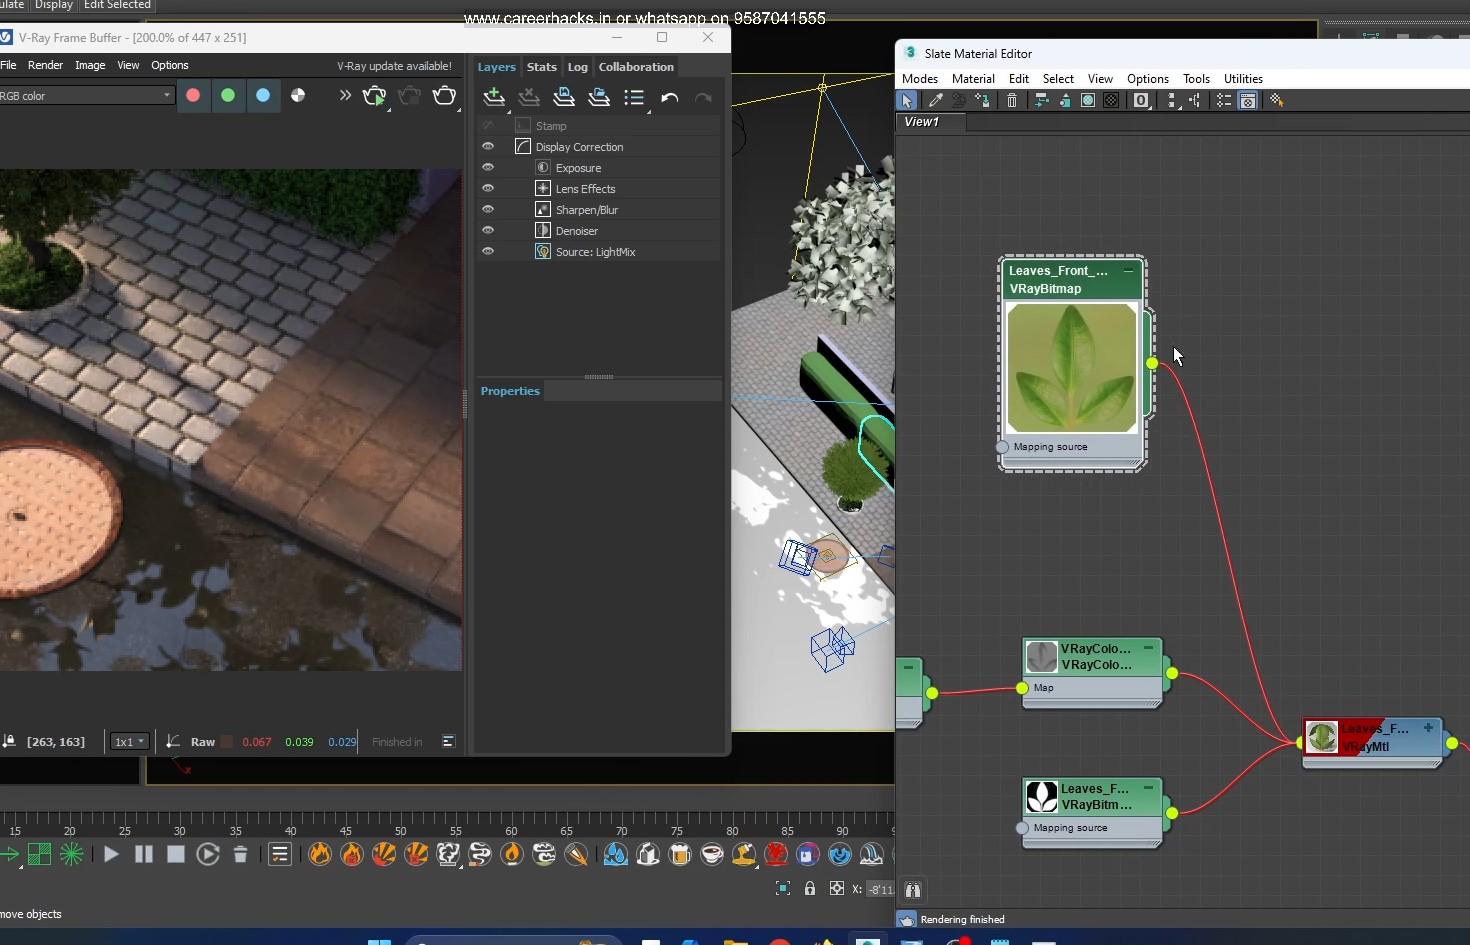Switch to the Stats tab
1470x945 pixels.
coord(541,67)
